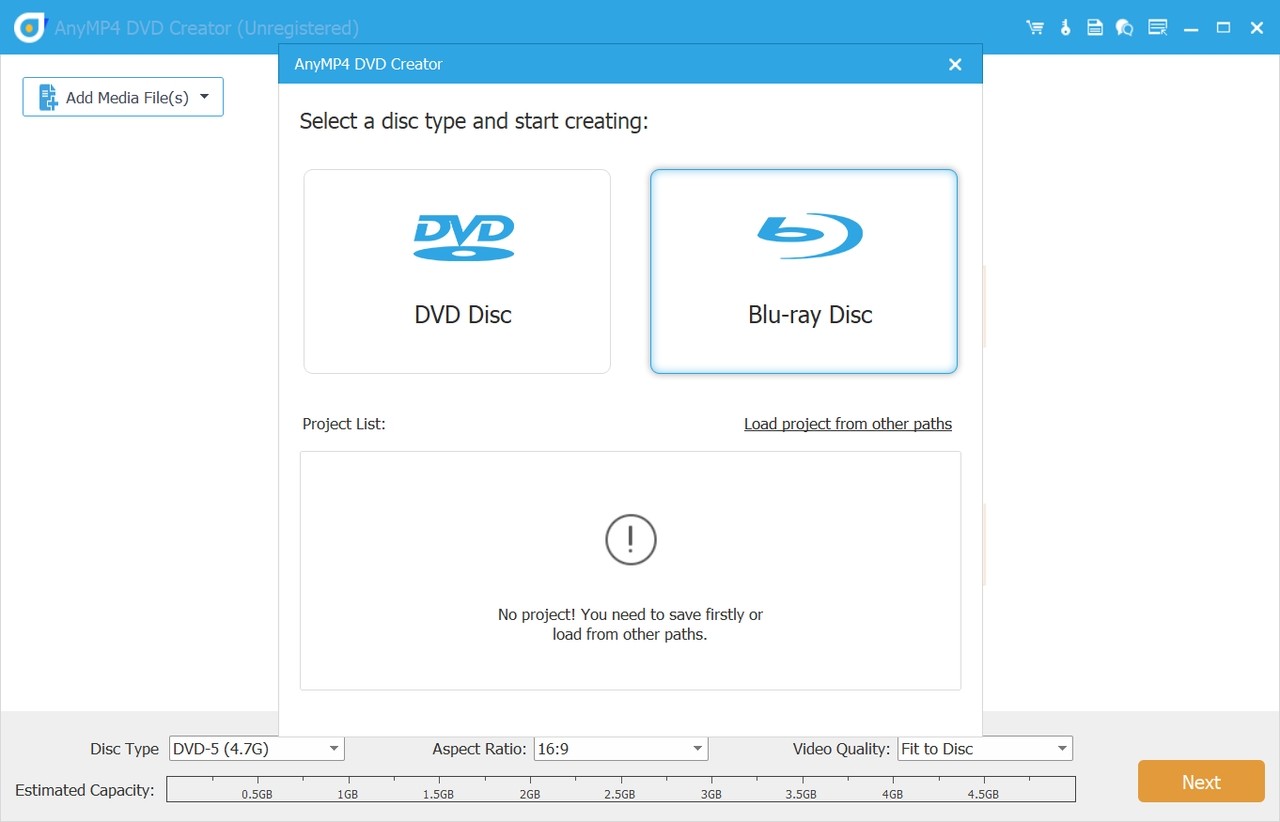Open the purchase shopping cart icon
This screenshot has height=822, width=1280.
tap(1035, 28)
